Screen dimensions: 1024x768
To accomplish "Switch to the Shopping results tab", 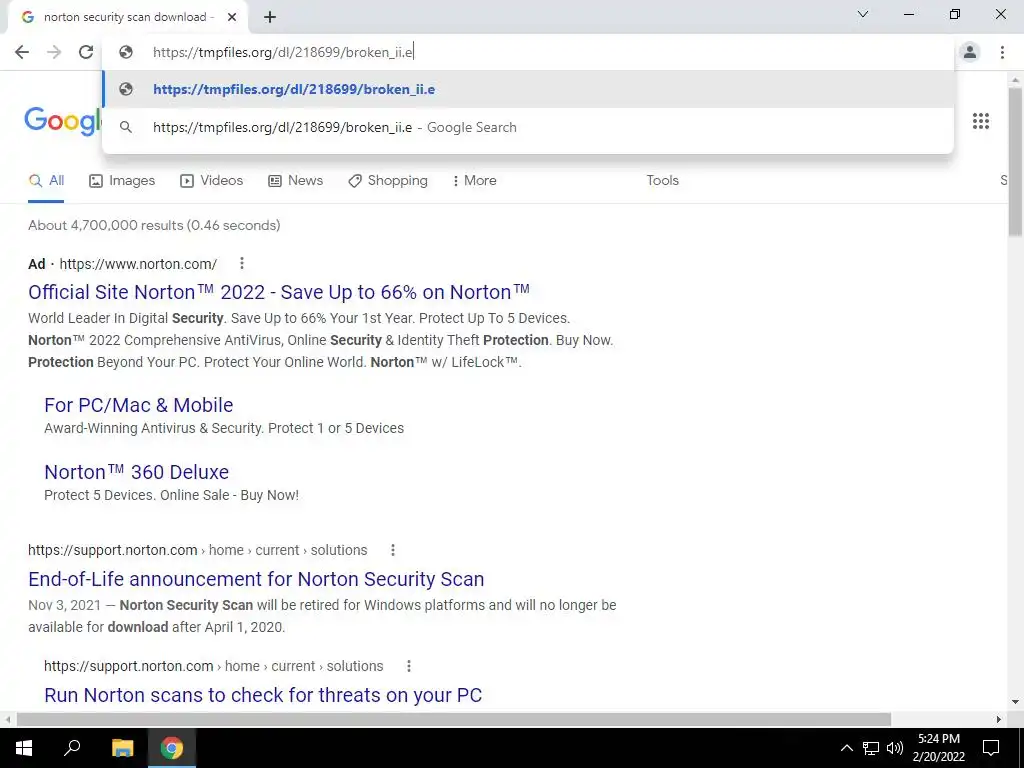I will coord(388,181).
